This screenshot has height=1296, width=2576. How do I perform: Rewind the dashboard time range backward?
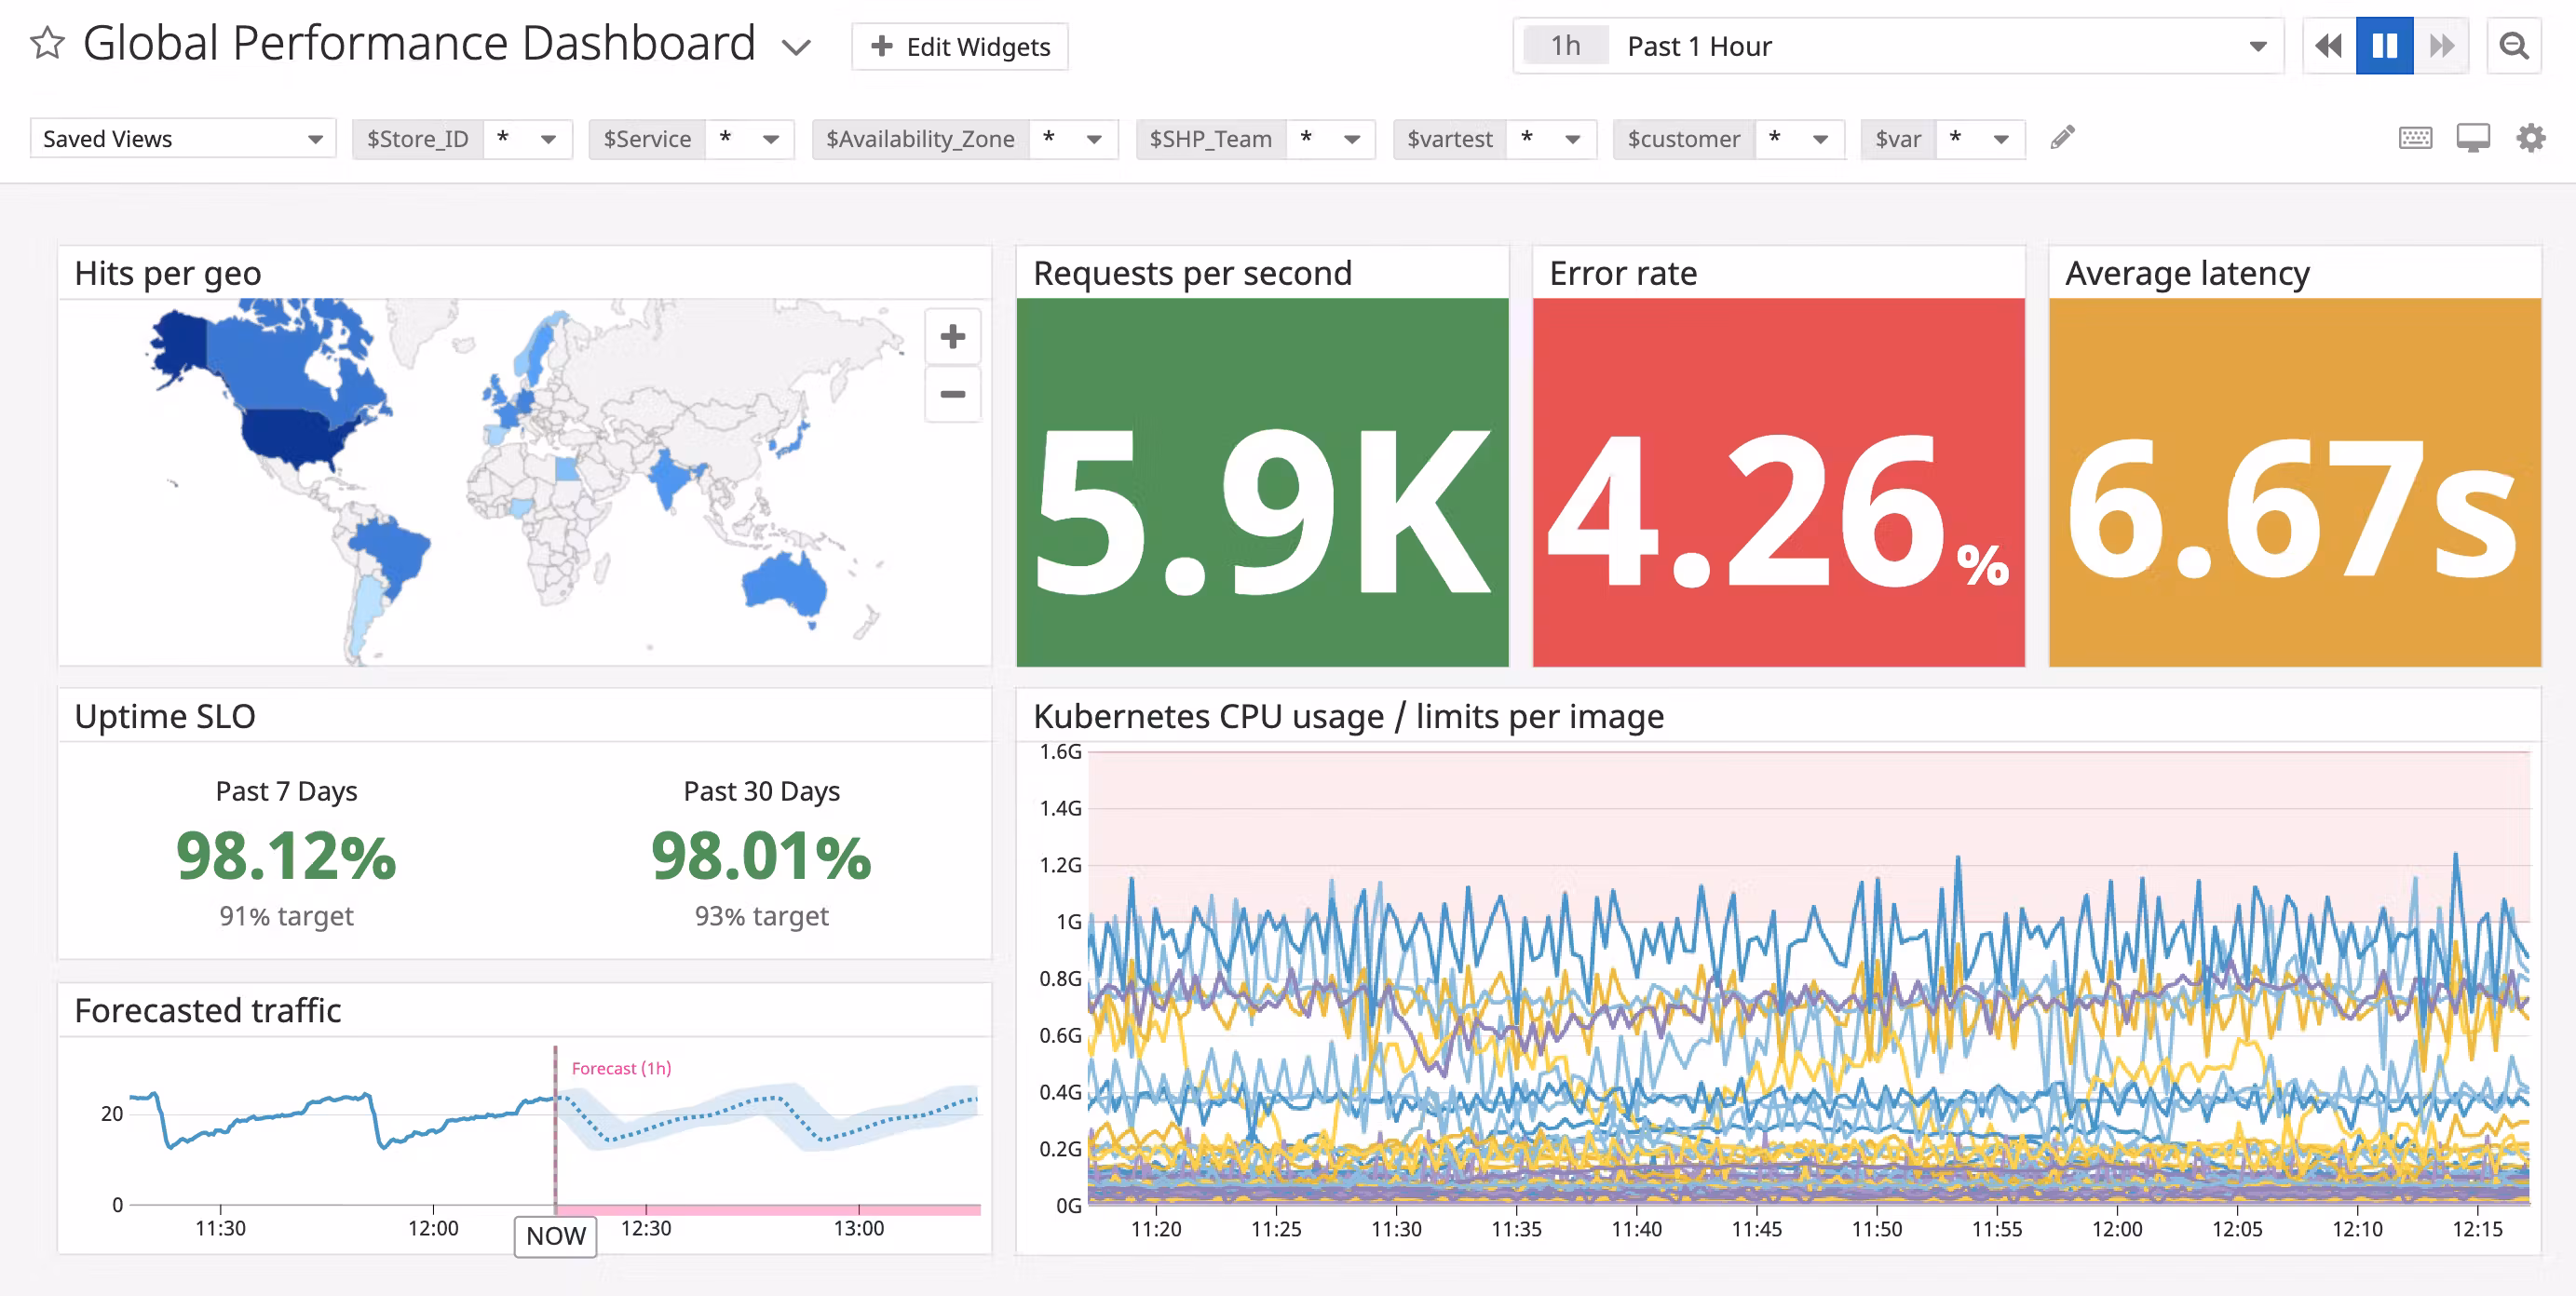(x=2330, y=45)
